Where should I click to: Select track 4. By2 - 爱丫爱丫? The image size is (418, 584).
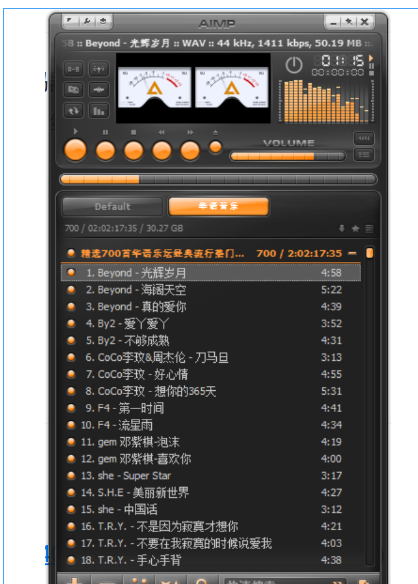(x=211, y=323)
